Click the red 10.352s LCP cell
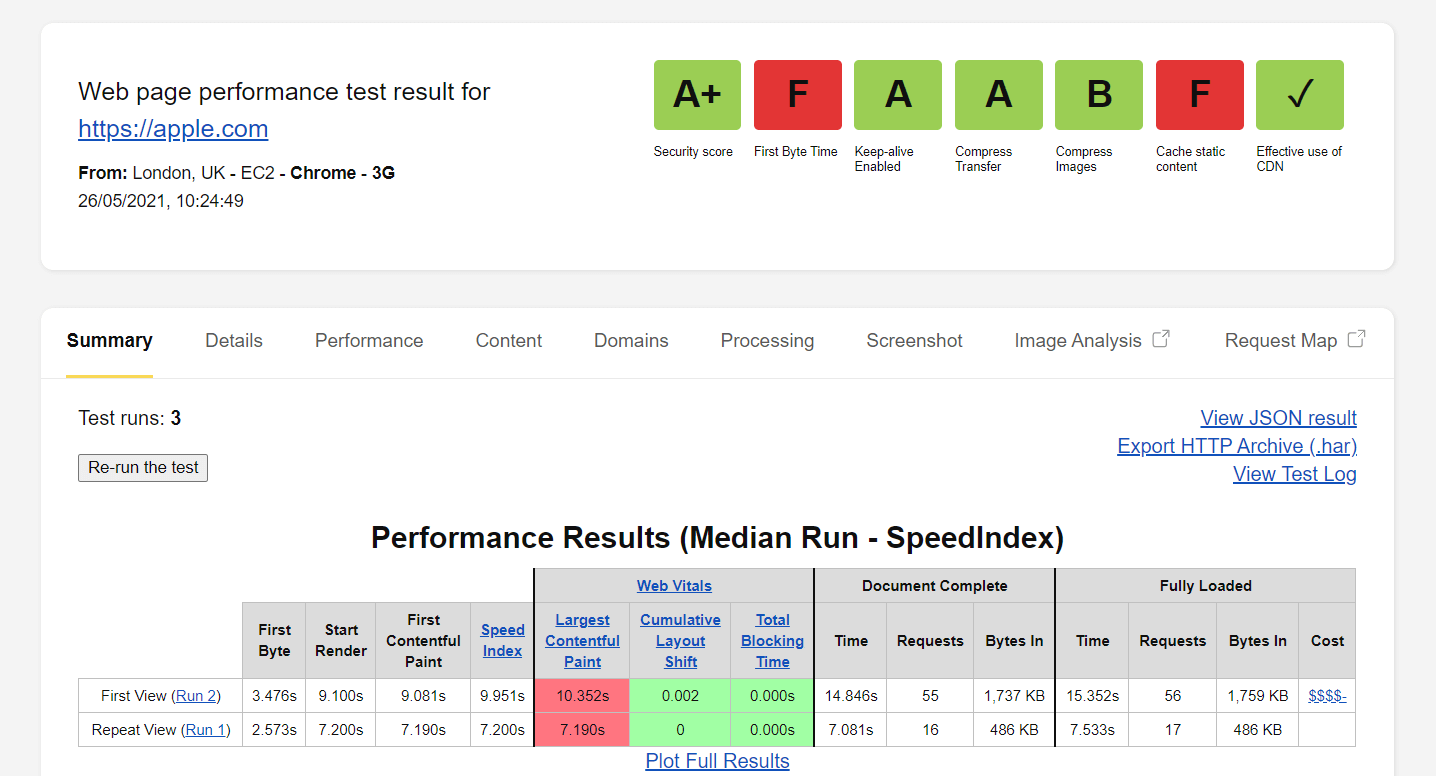The height and width of the screenshot is (776, 1436). pyautogui.click(x=582, y=695)
